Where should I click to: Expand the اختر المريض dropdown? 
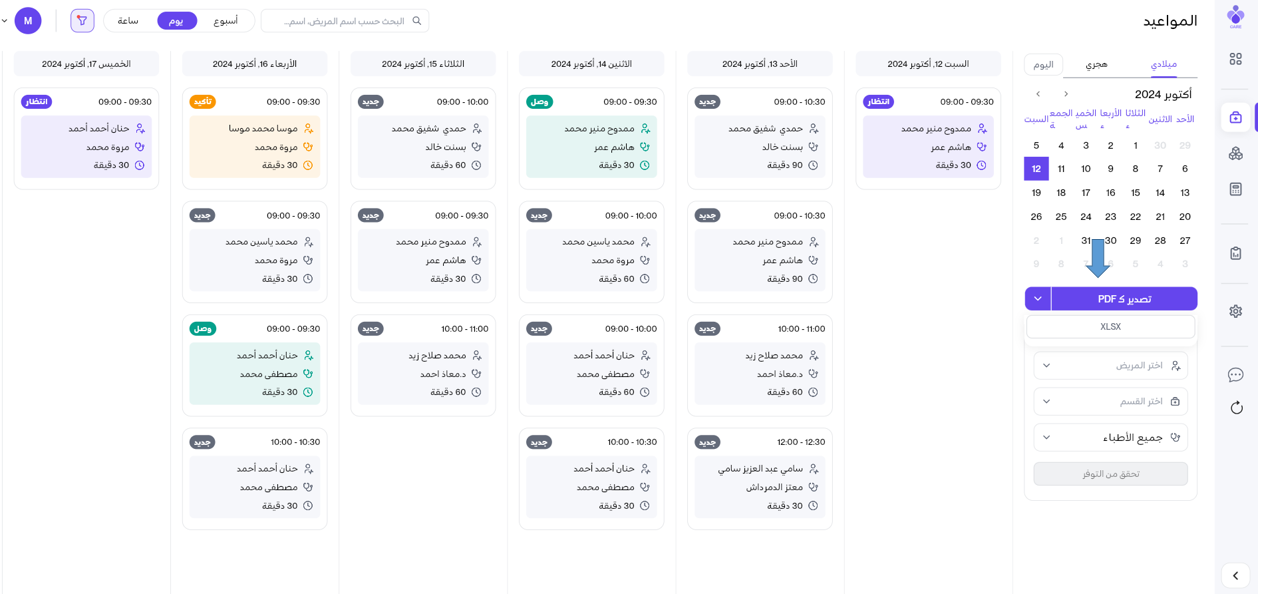pyautogui.click(x=1110, y=366)
